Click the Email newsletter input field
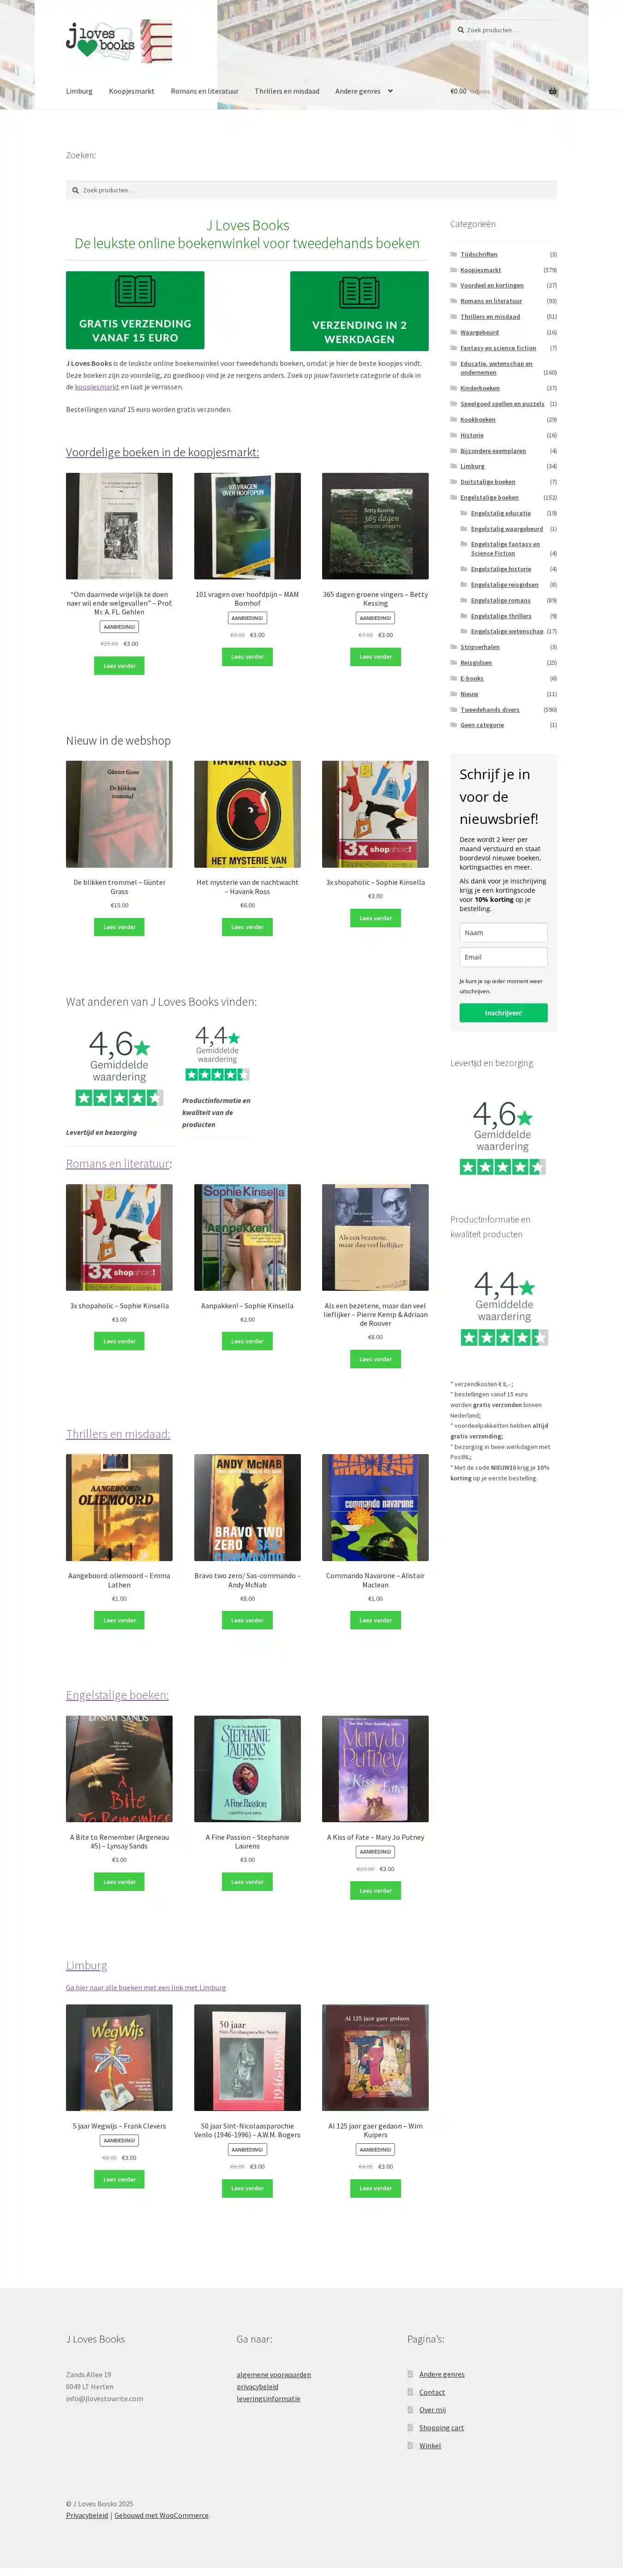Viewport: 623px width, 2576px height. (x=503, y=957)
